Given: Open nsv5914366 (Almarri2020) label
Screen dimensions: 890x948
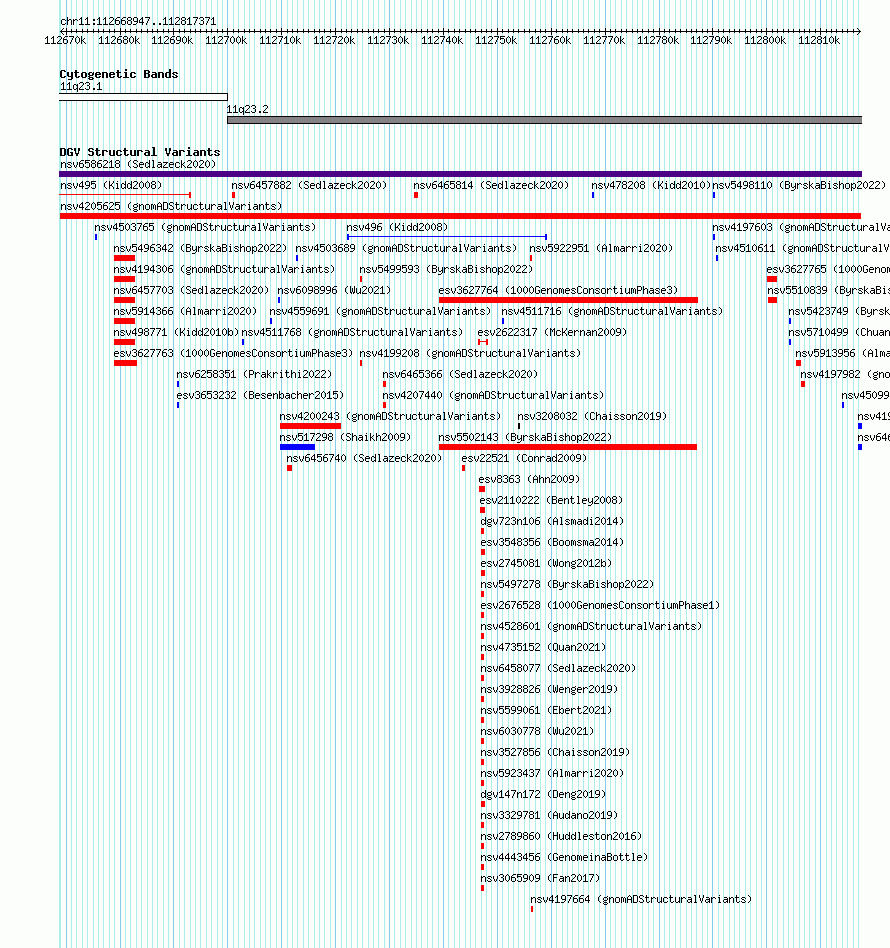Looking at the screenshot, I should (185, 312).
